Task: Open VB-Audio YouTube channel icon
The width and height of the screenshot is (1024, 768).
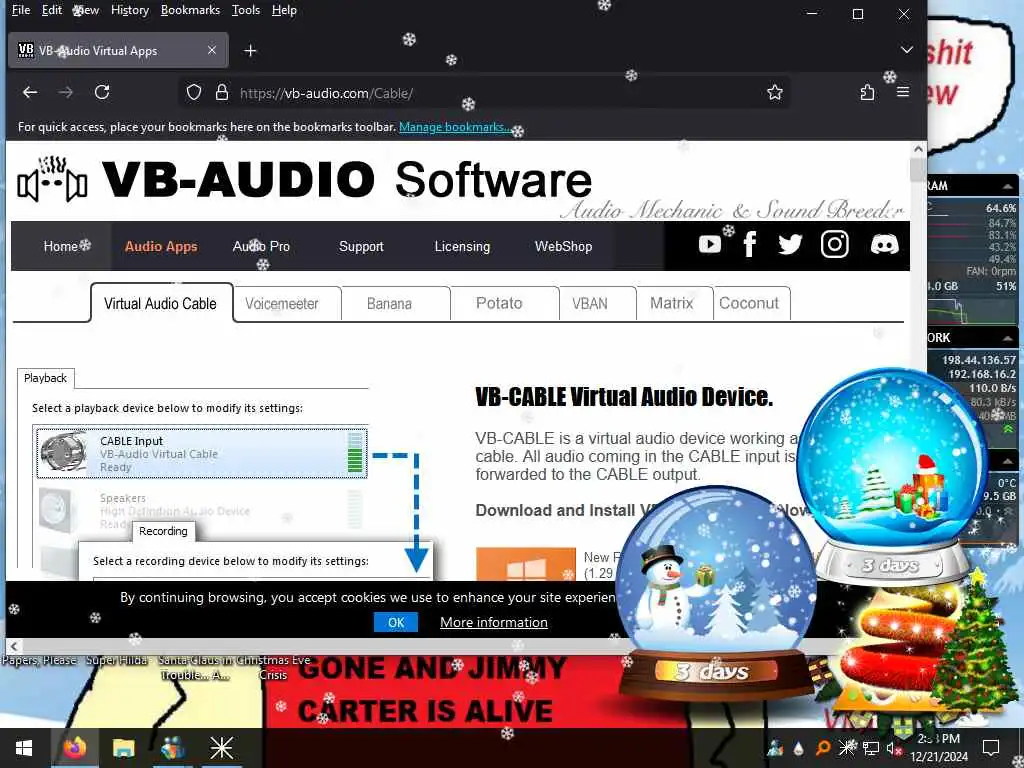Action: pyautogui.click(x=710, y=245)
